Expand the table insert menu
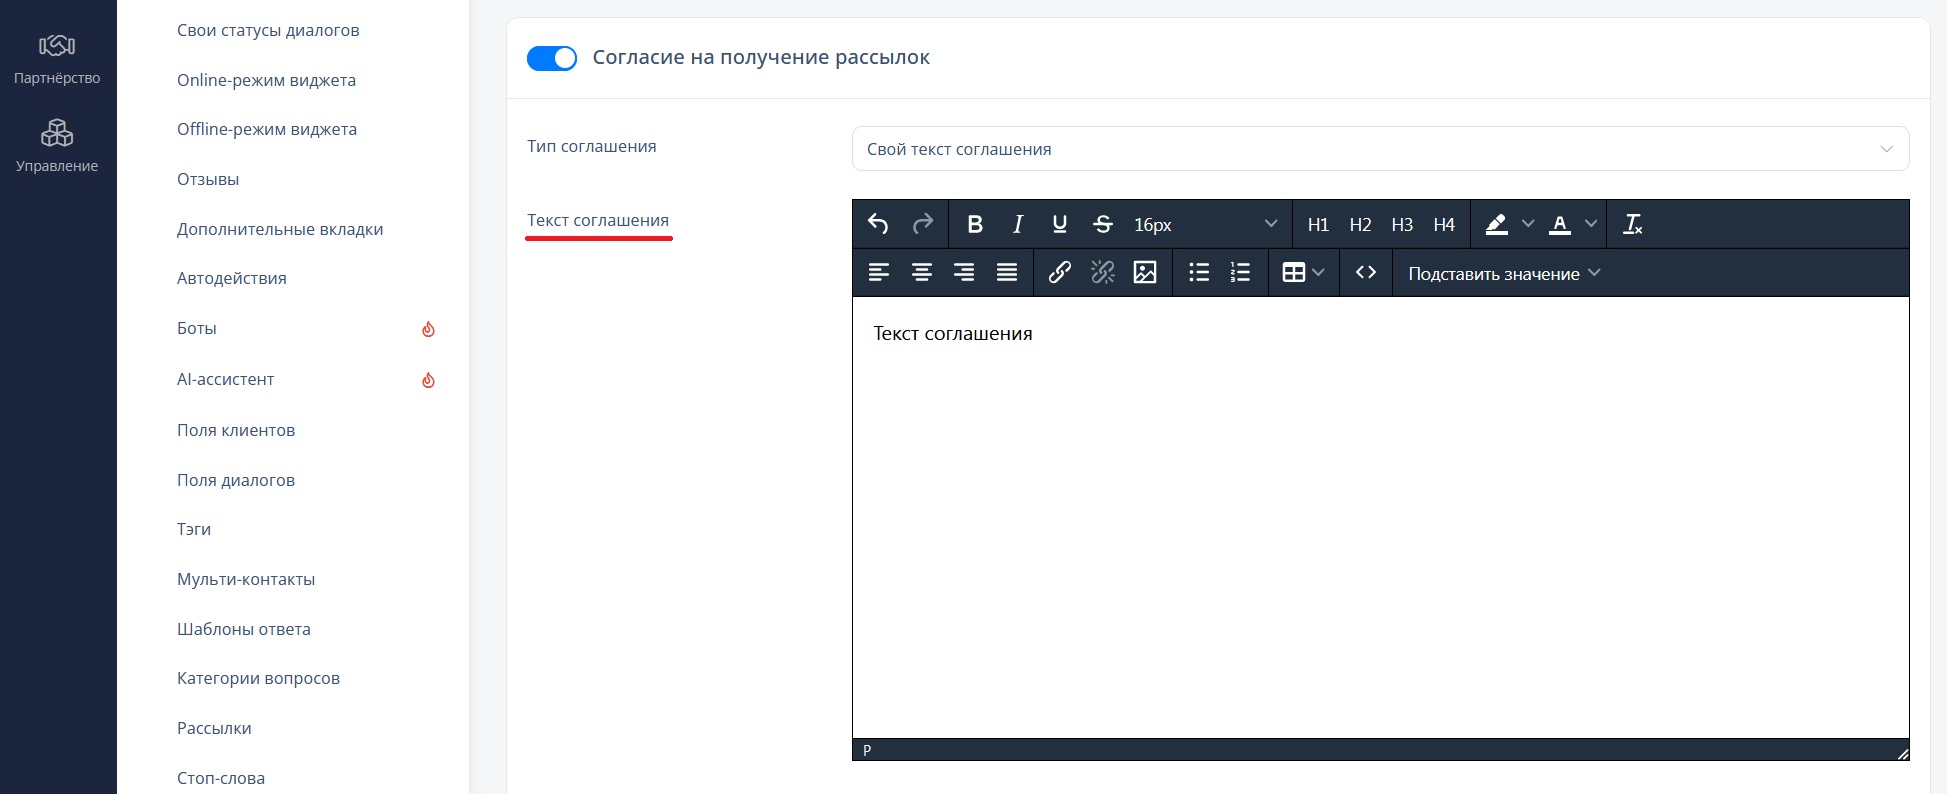 coord(1303,272)
